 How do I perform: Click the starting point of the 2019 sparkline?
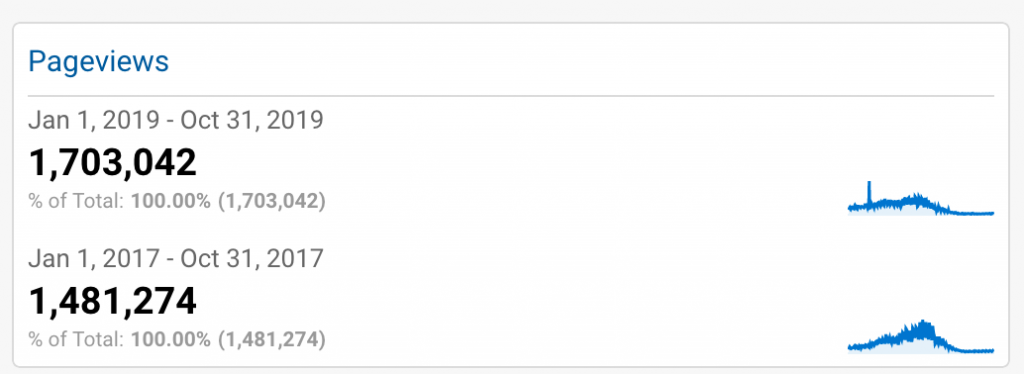click(x=850, y=208)
